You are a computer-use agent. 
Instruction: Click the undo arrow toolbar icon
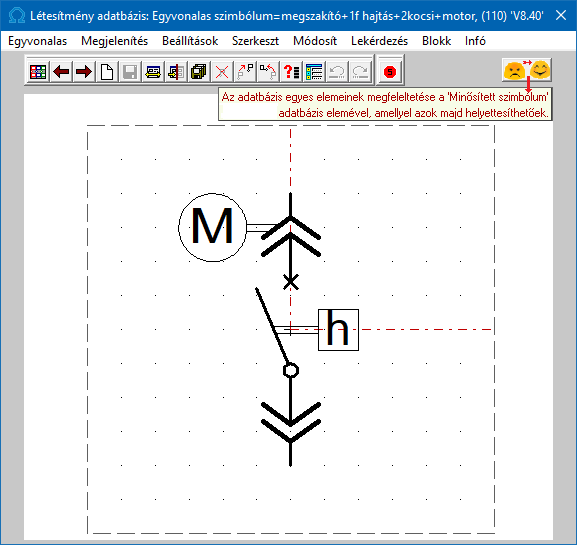point(337,72)
